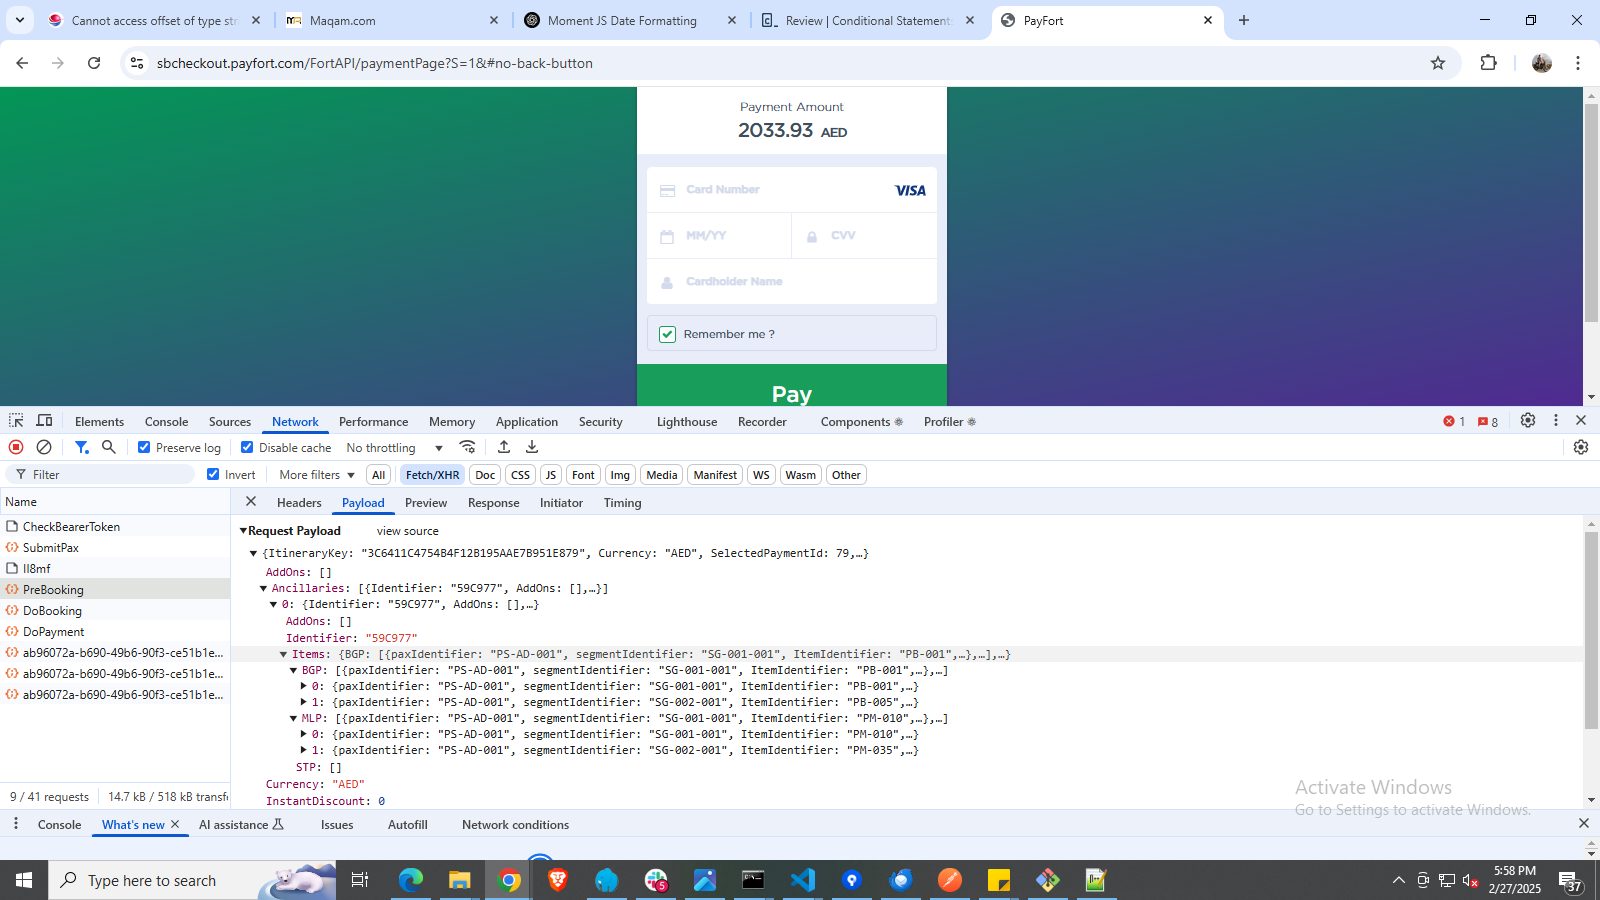Open the Console panel tab
Image resolution: width=1600 pixels, height=900 pixels.
click(x=166, y=422)
